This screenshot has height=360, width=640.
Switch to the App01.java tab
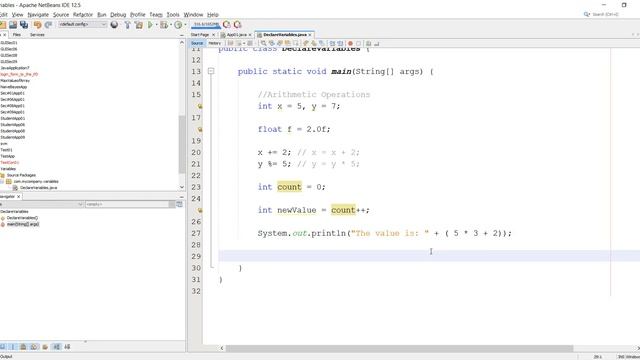[236, 35]
